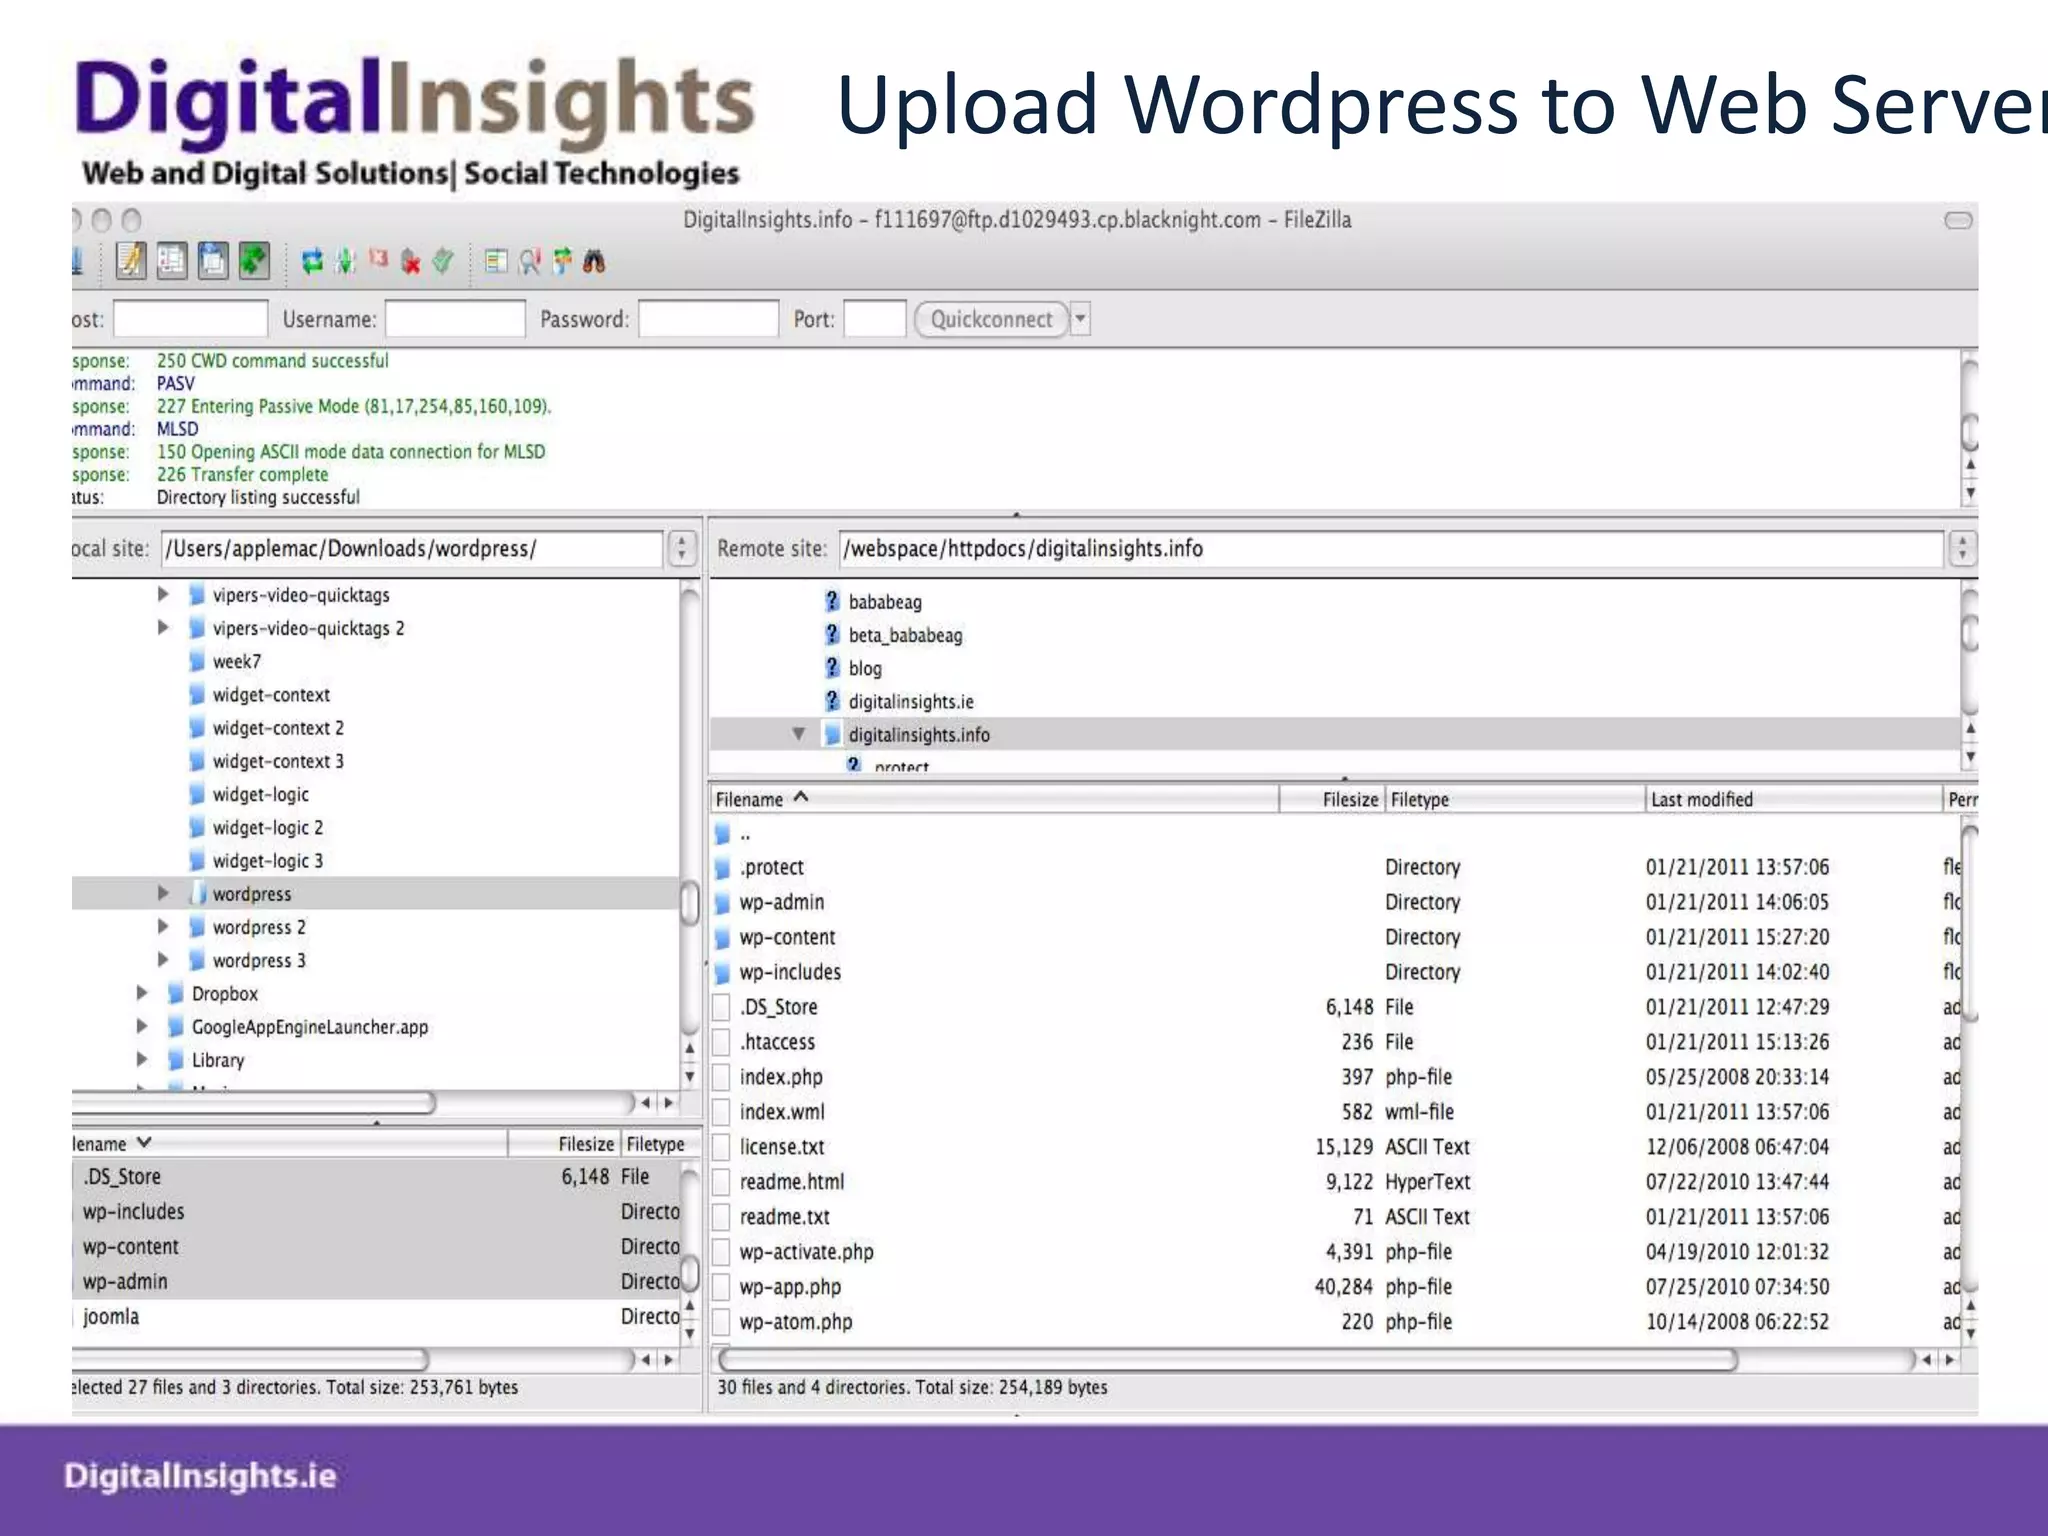This screenshot has width=2048, height=1536.
Task: Open the Quickconnect history dropdown arrow
Action: [1080, 320]
